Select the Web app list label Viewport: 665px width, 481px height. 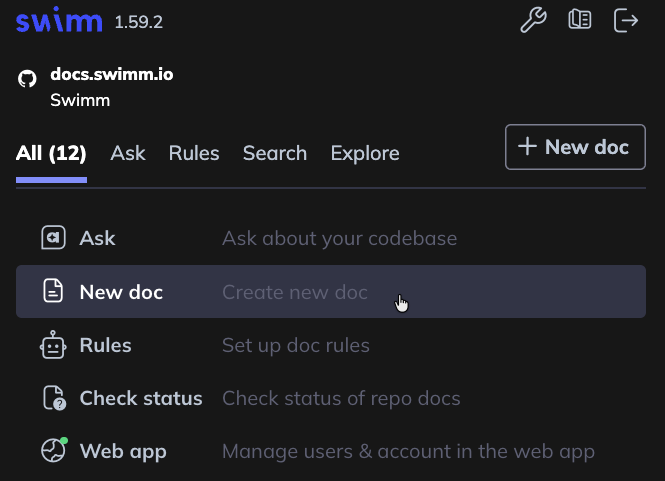(123, 451)
